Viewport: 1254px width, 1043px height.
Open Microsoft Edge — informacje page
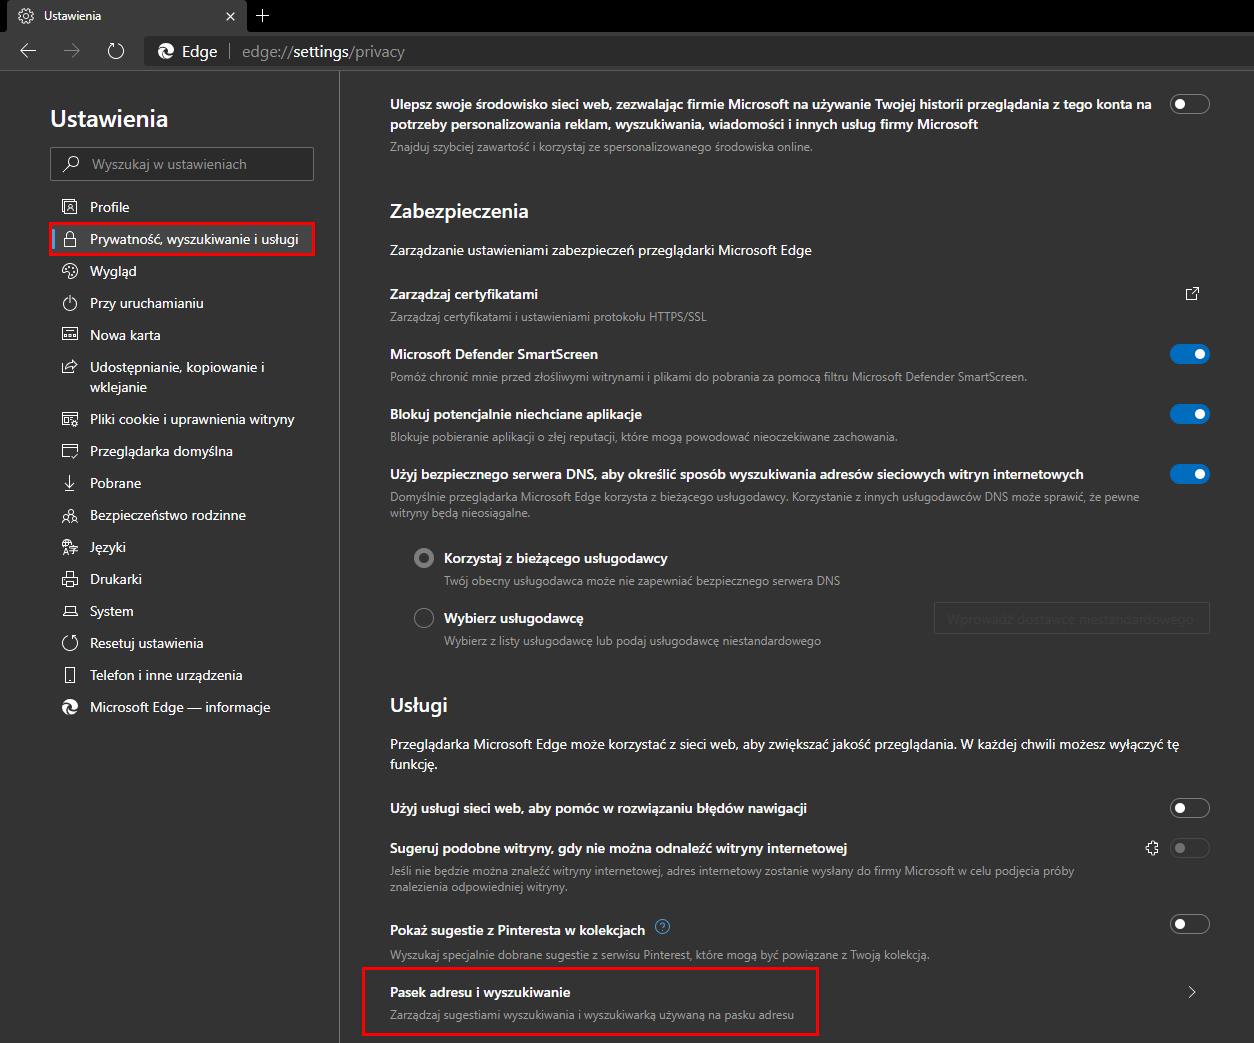tap(182, 707)
